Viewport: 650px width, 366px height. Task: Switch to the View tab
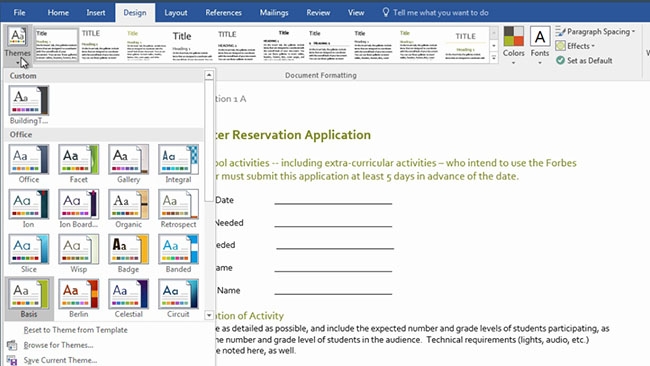click(x=356, y=12)
